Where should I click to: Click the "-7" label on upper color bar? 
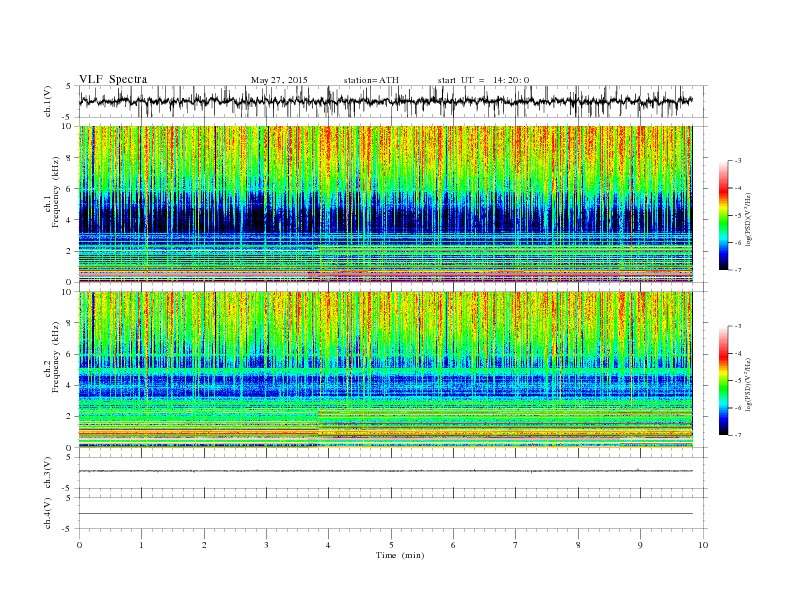737,270
